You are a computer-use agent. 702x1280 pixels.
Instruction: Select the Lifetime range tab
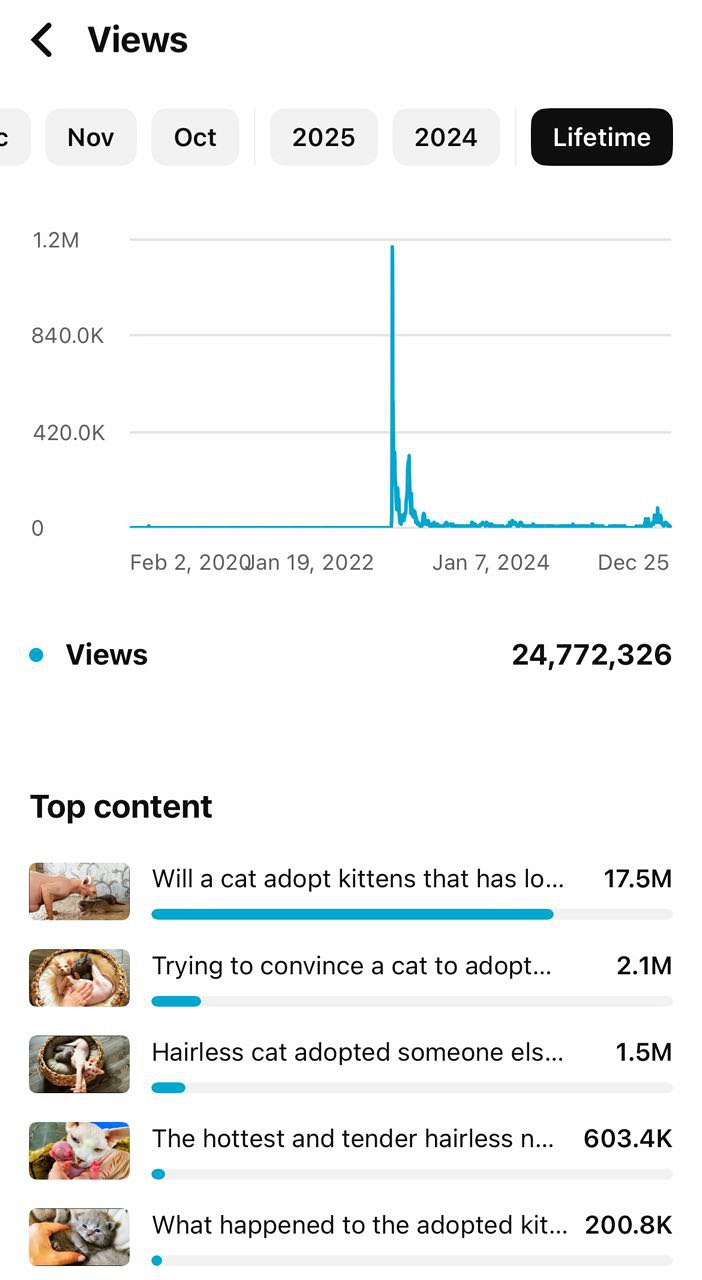(x=601, y=137)
